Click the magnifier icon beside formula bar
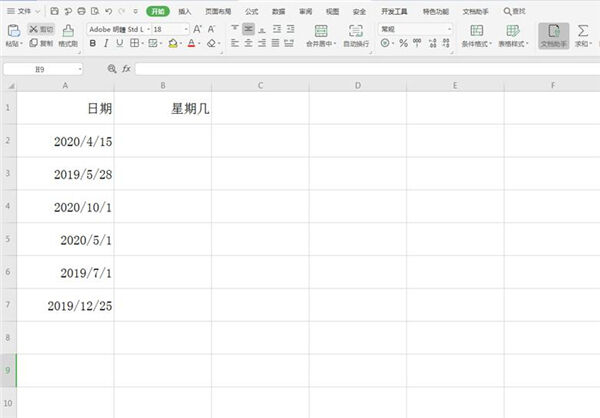 click(x=112, y=69)
